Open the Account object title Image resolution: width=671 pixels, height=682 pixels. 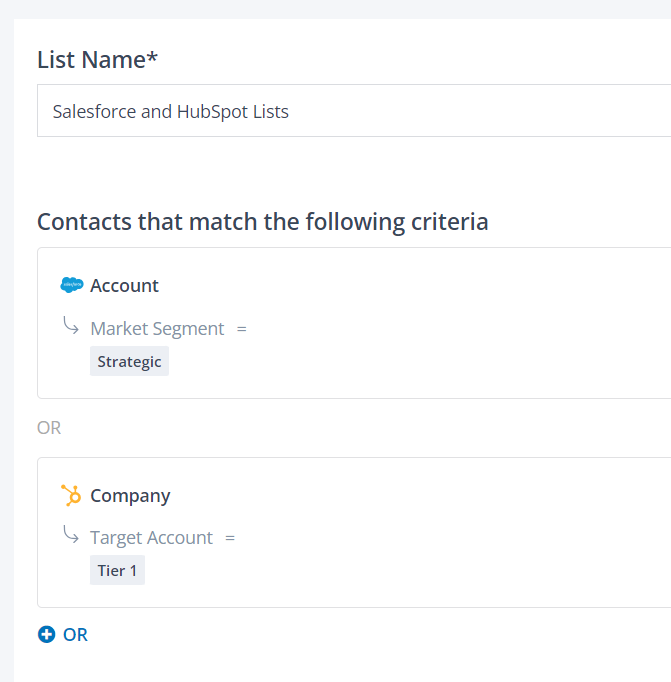pyautogui.click(x=124, y=286)
